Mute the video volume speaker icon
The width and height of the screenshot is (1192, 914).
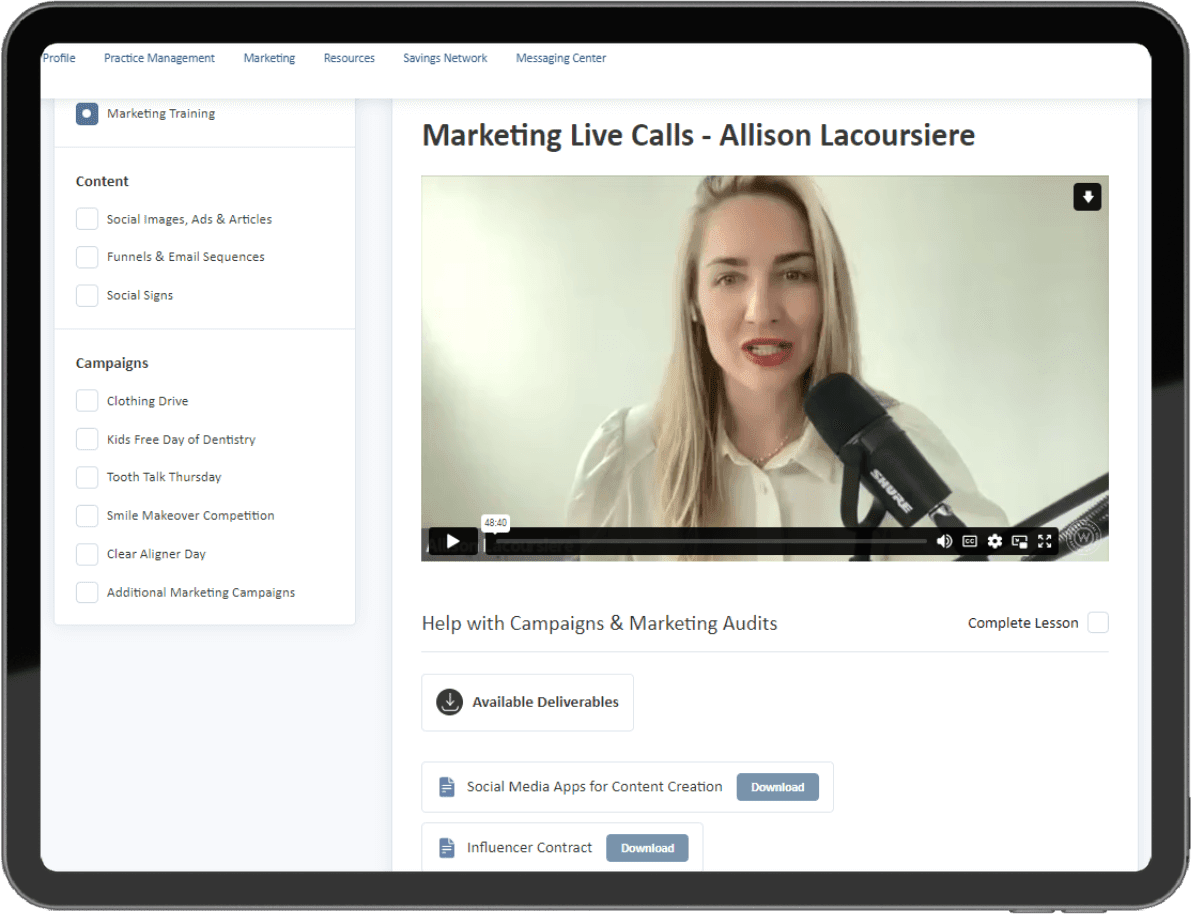pyautogui.click(x=944, y=541)
